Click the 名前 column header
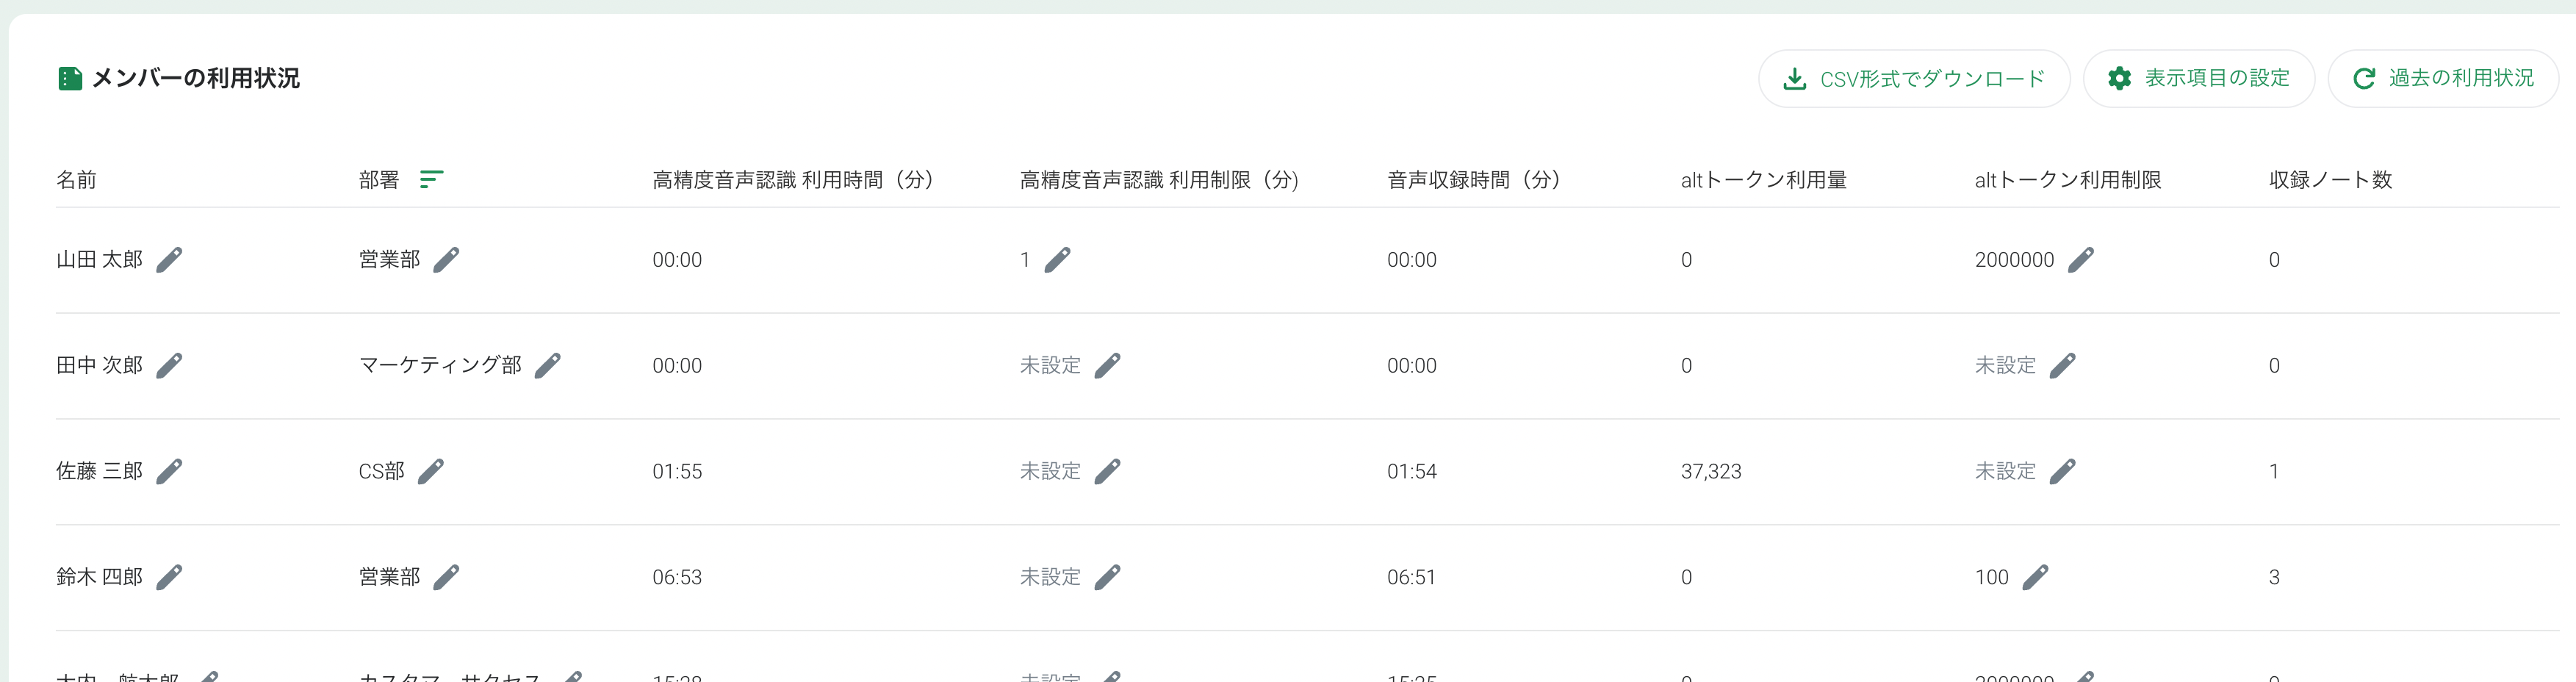2576x682 pixels. [x=76, y=180]
